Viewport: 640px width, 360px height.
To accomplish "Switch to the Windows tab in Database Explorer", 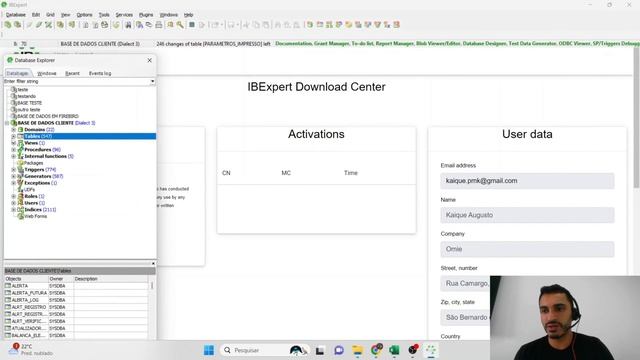I will tap(47, 73).
